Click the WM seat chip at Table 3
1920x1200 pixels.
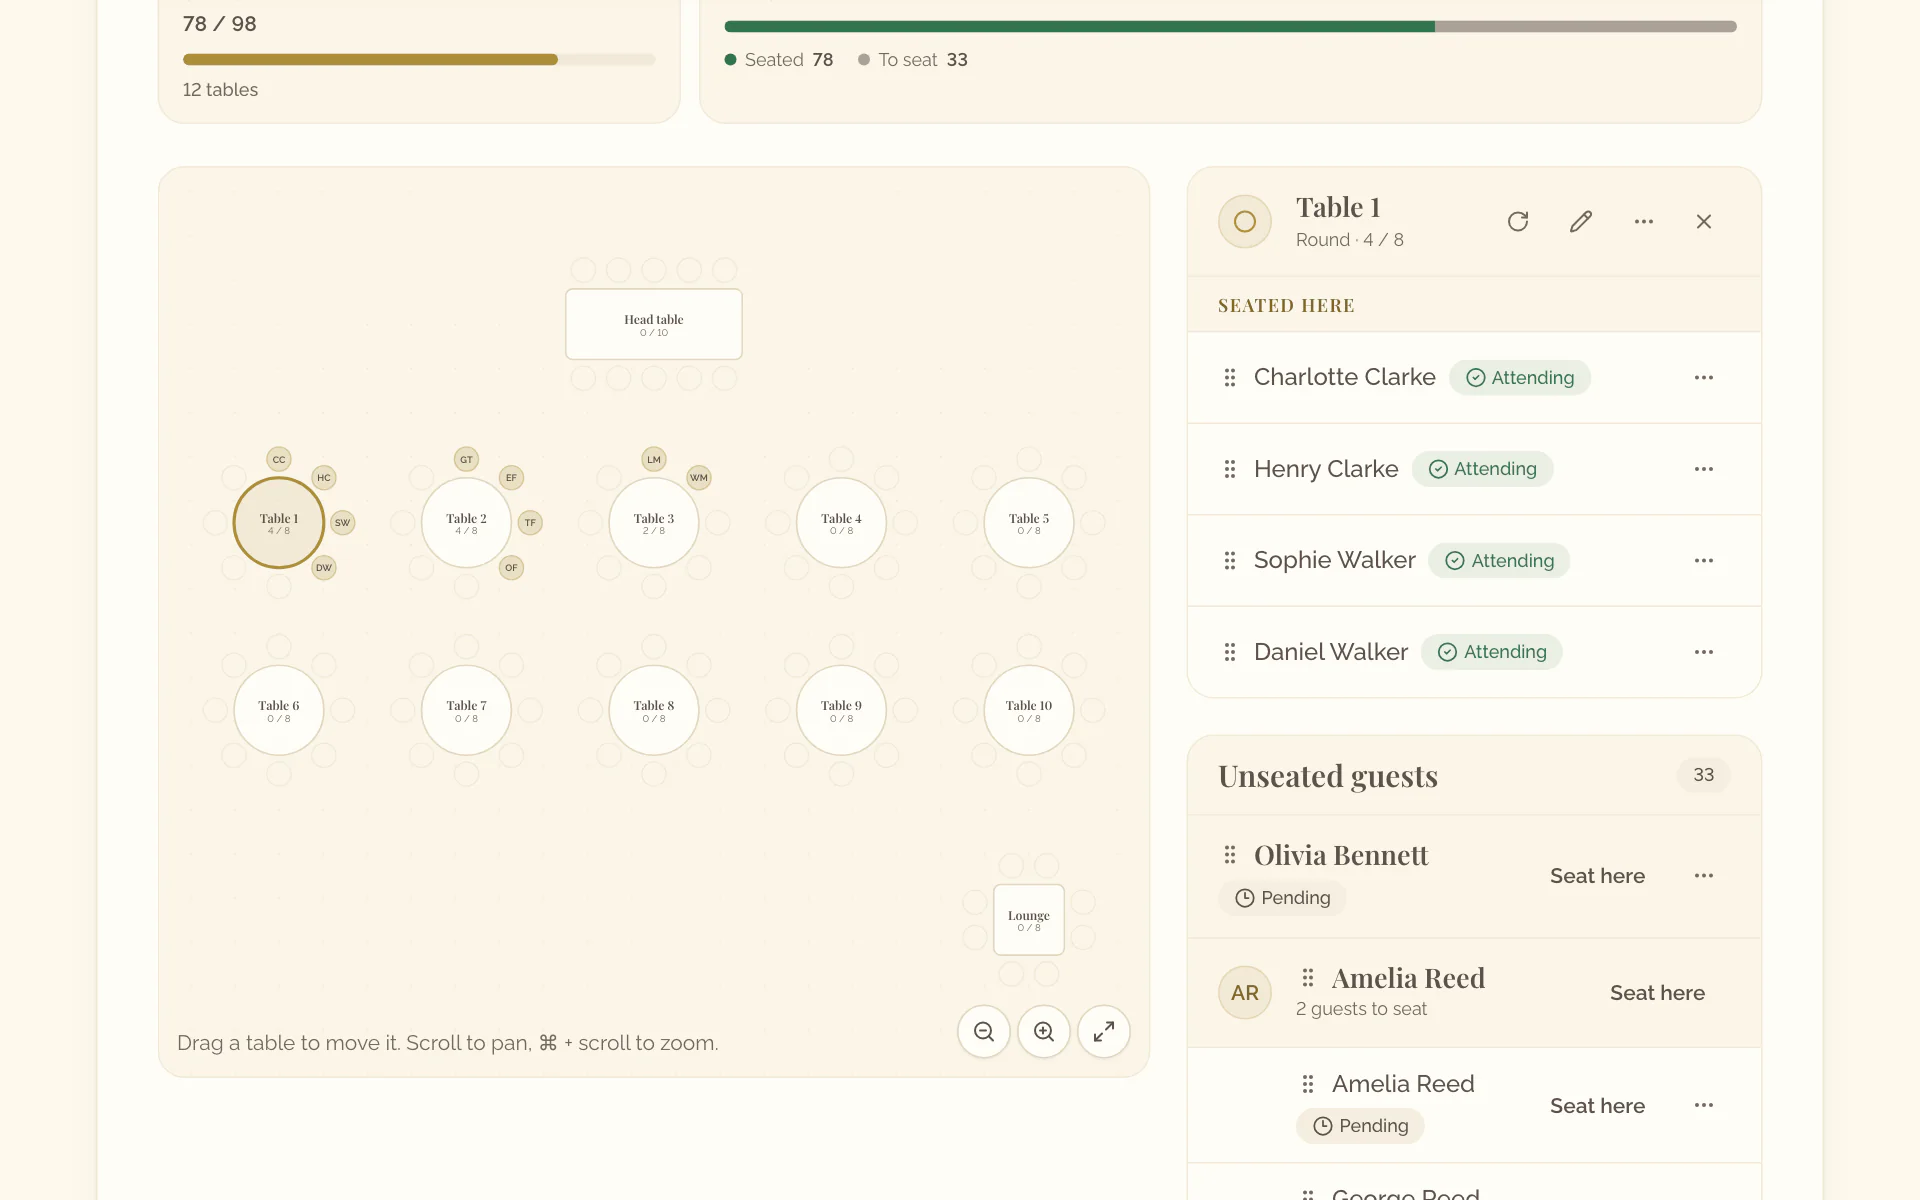click(699, 477)
